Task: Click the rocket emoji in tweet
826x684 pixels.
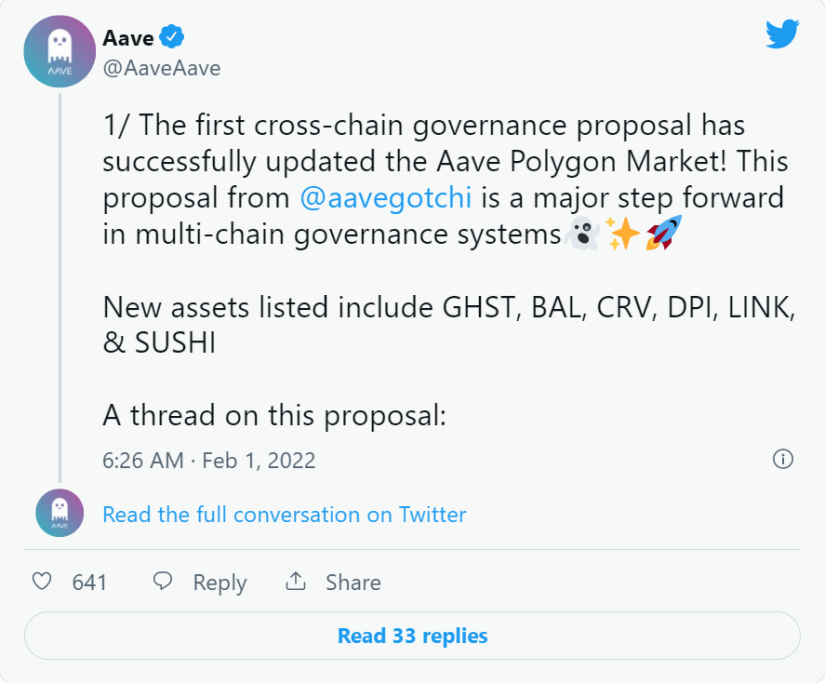Action: click(664, 232)
